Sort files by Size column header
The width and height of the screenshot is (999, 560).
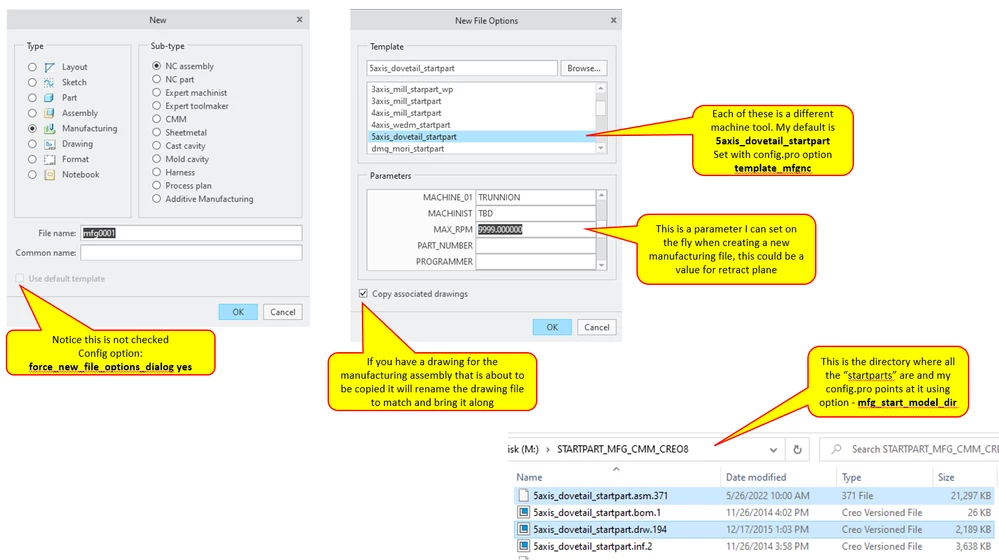(x=946, y=477)
